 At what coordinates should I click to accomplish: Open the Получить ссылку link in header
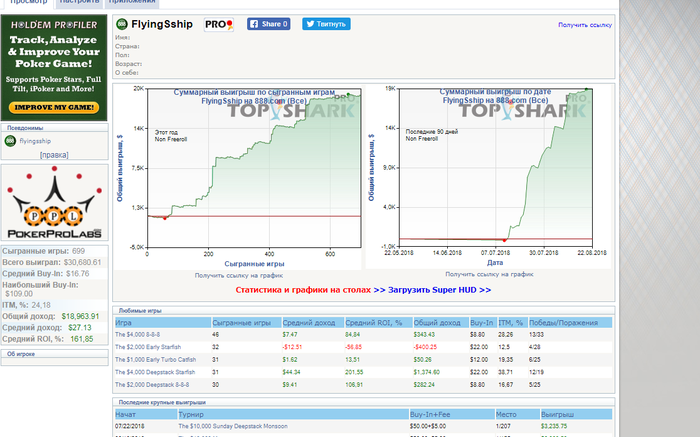585,25
